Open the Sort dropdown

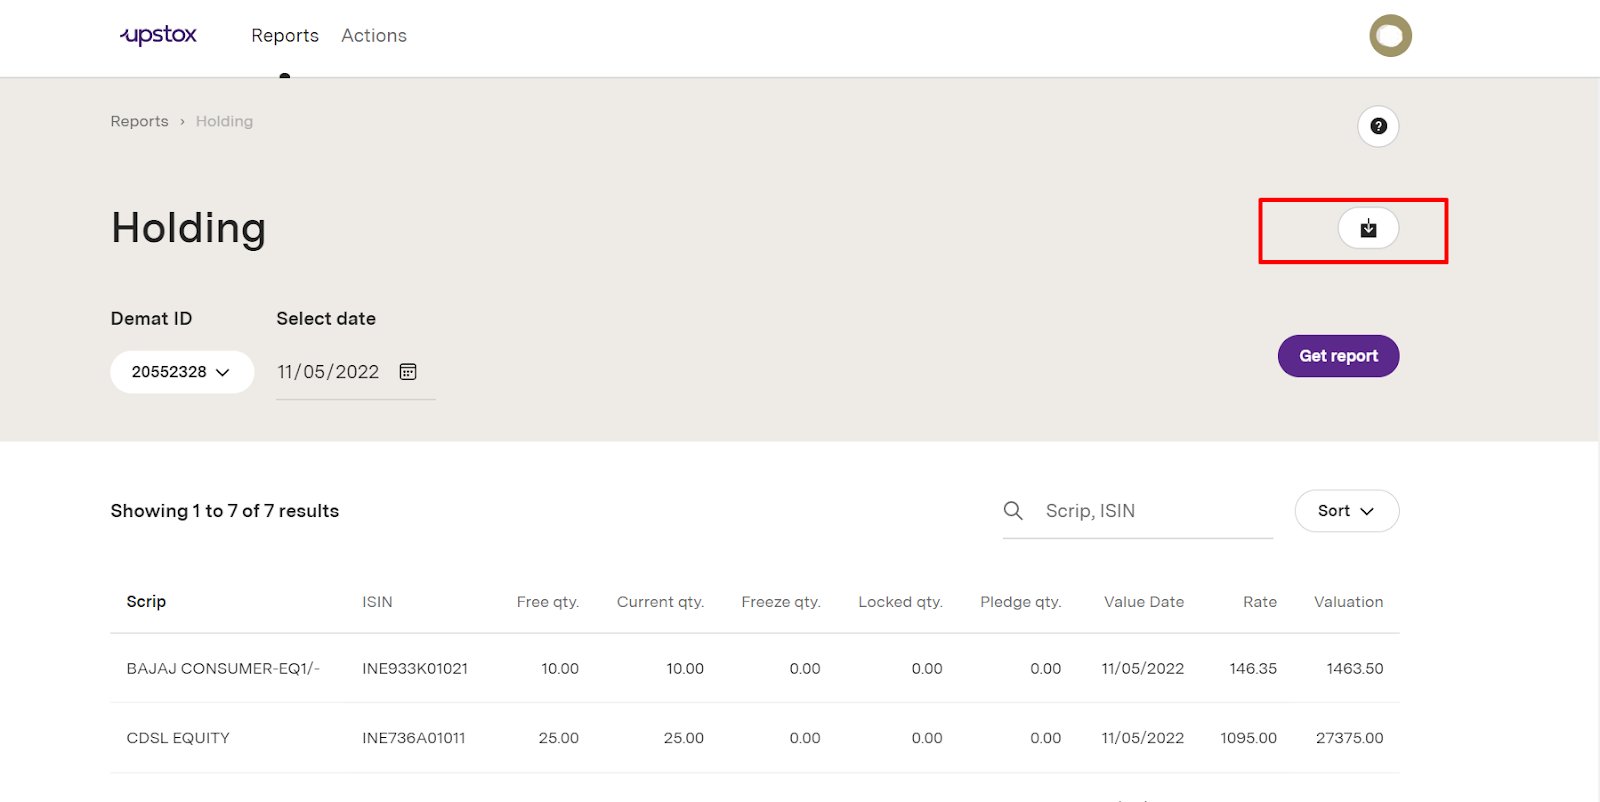pyautogui.click(x=1346, y=511)
